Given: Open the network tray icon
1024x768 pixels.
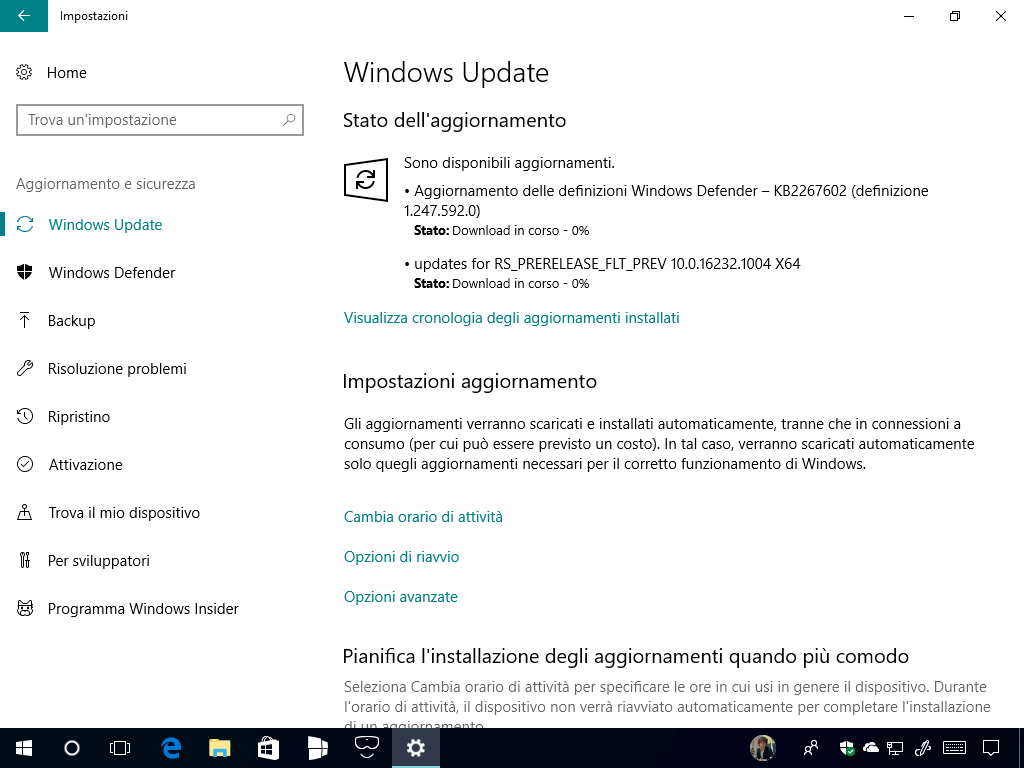Looking at the screenshot, I should click(895, 748).
